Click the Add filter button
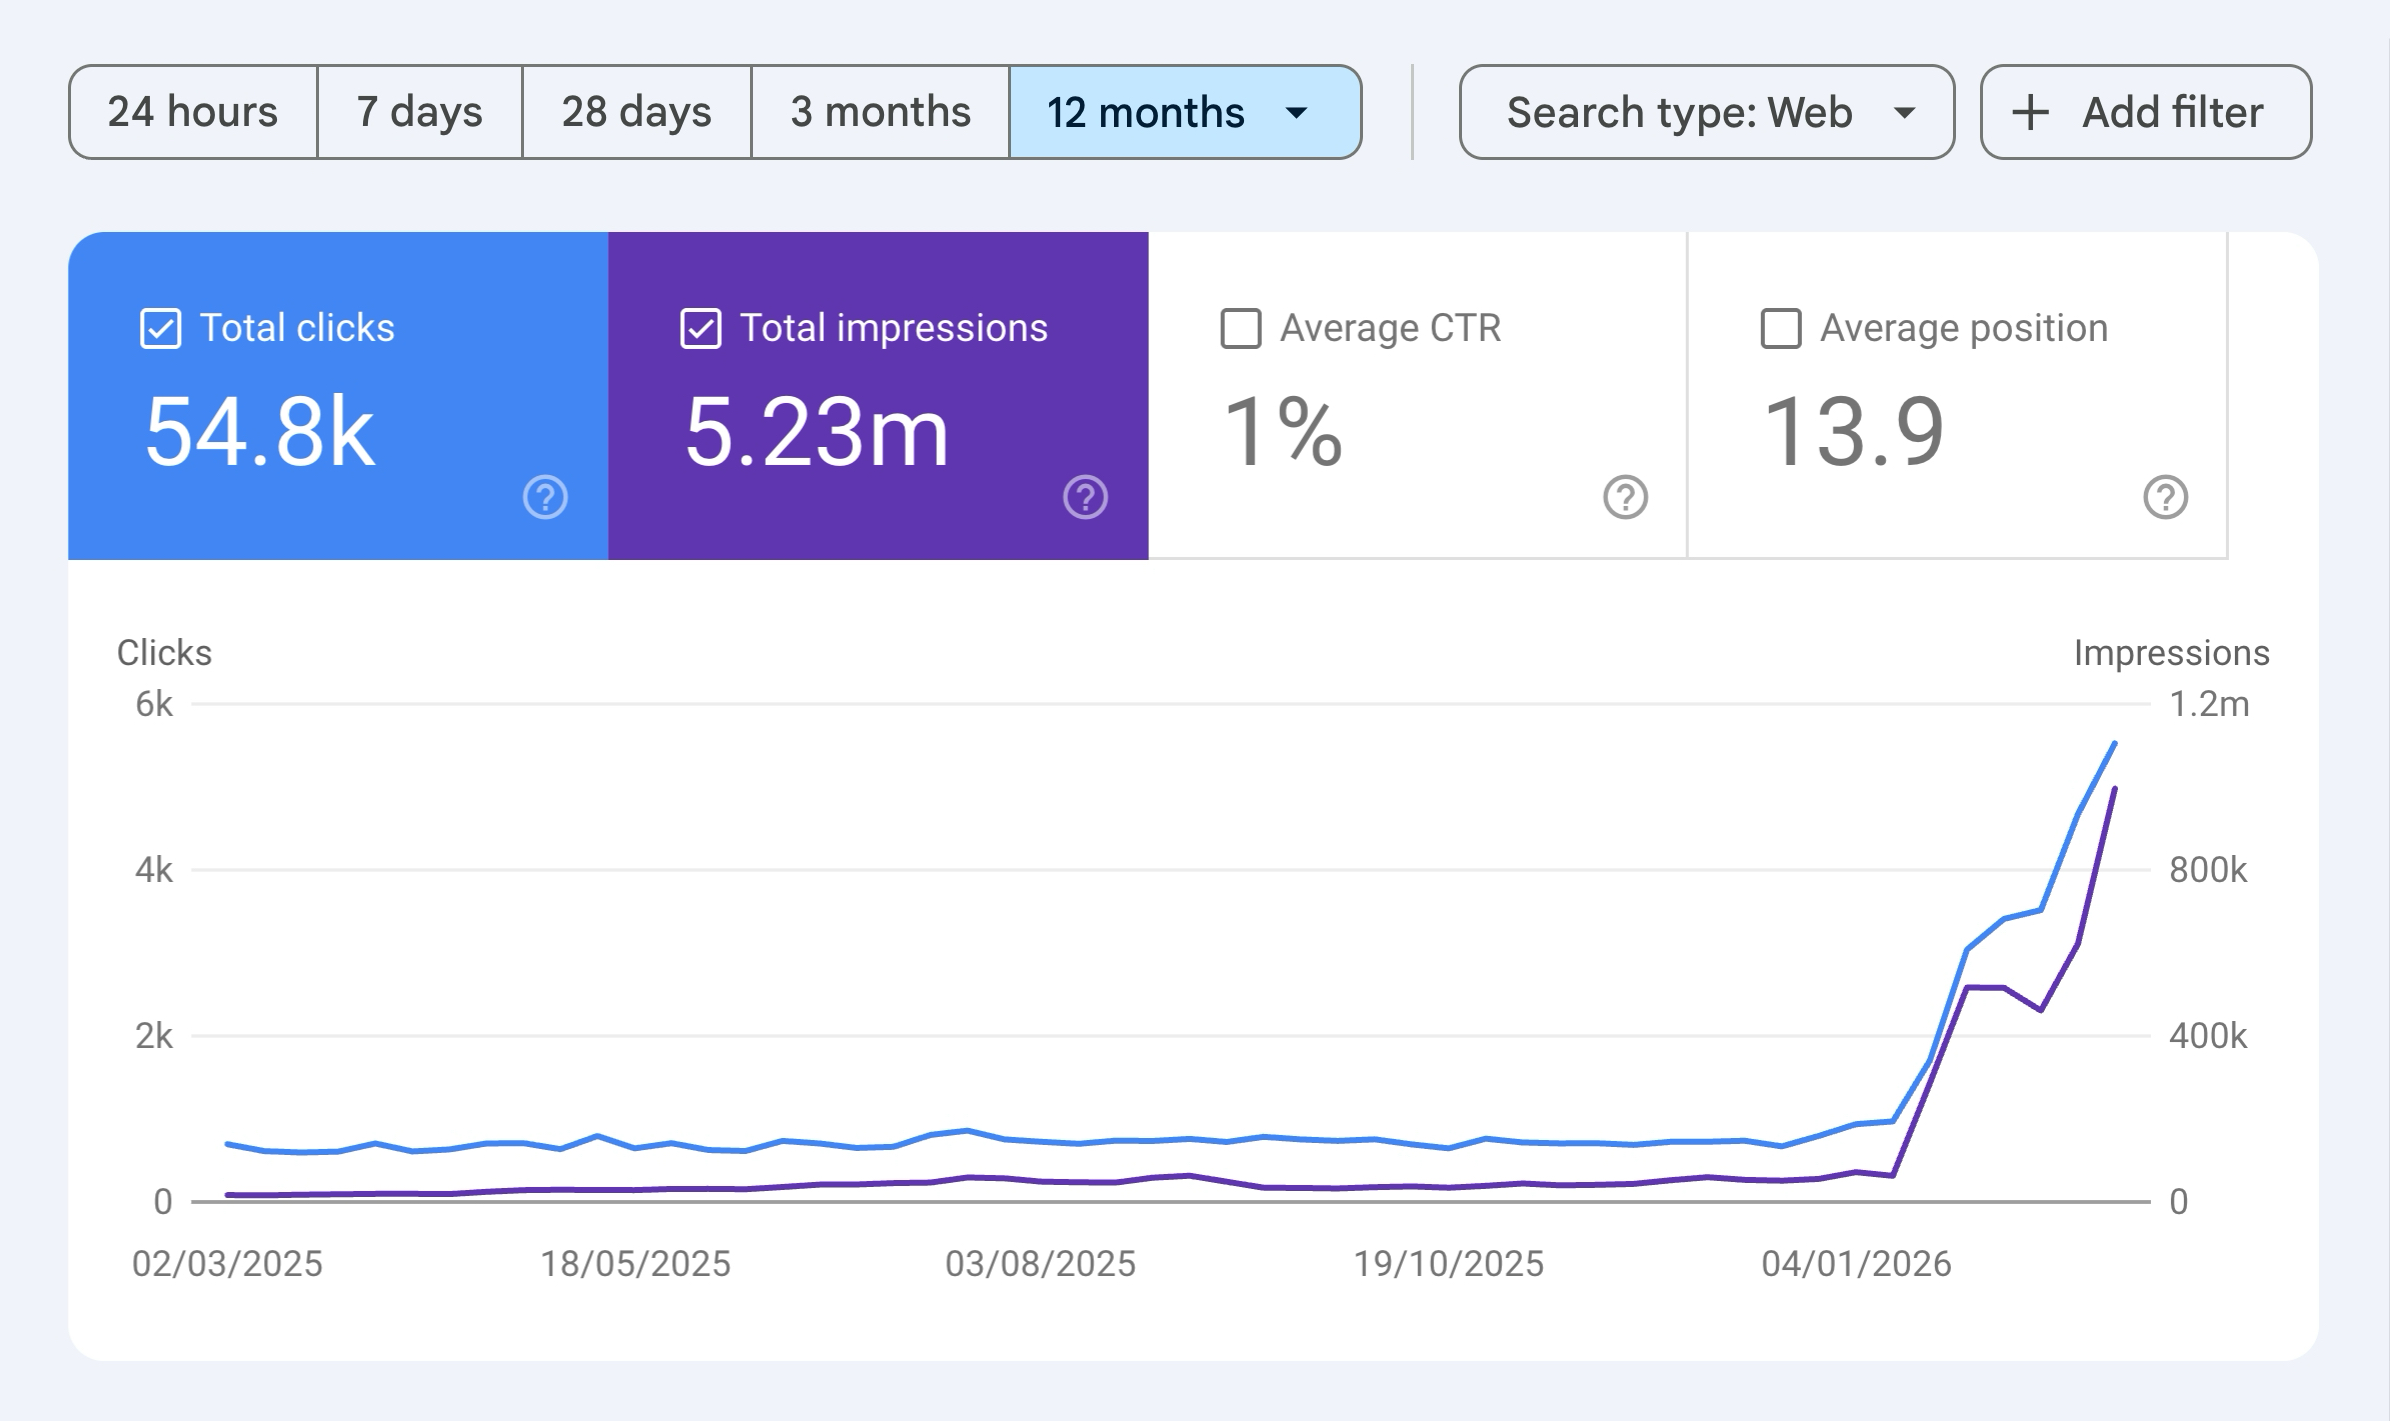This screenshot has height=1421, width=2390. pos(2146,112)
